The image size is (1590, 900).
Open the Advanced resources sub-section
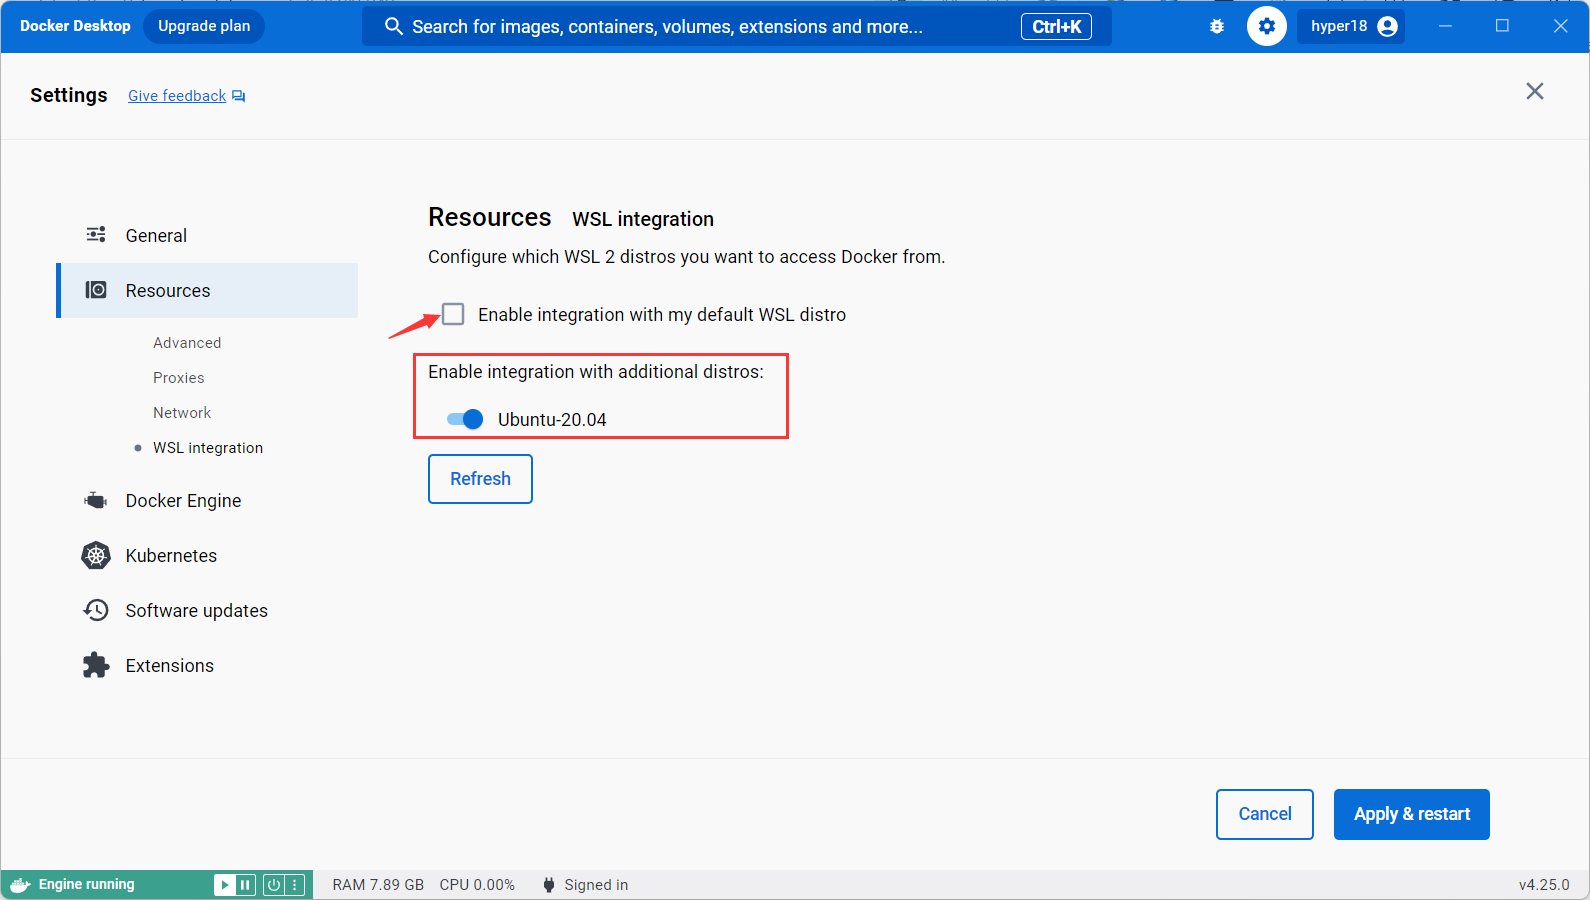coord(187,343)
